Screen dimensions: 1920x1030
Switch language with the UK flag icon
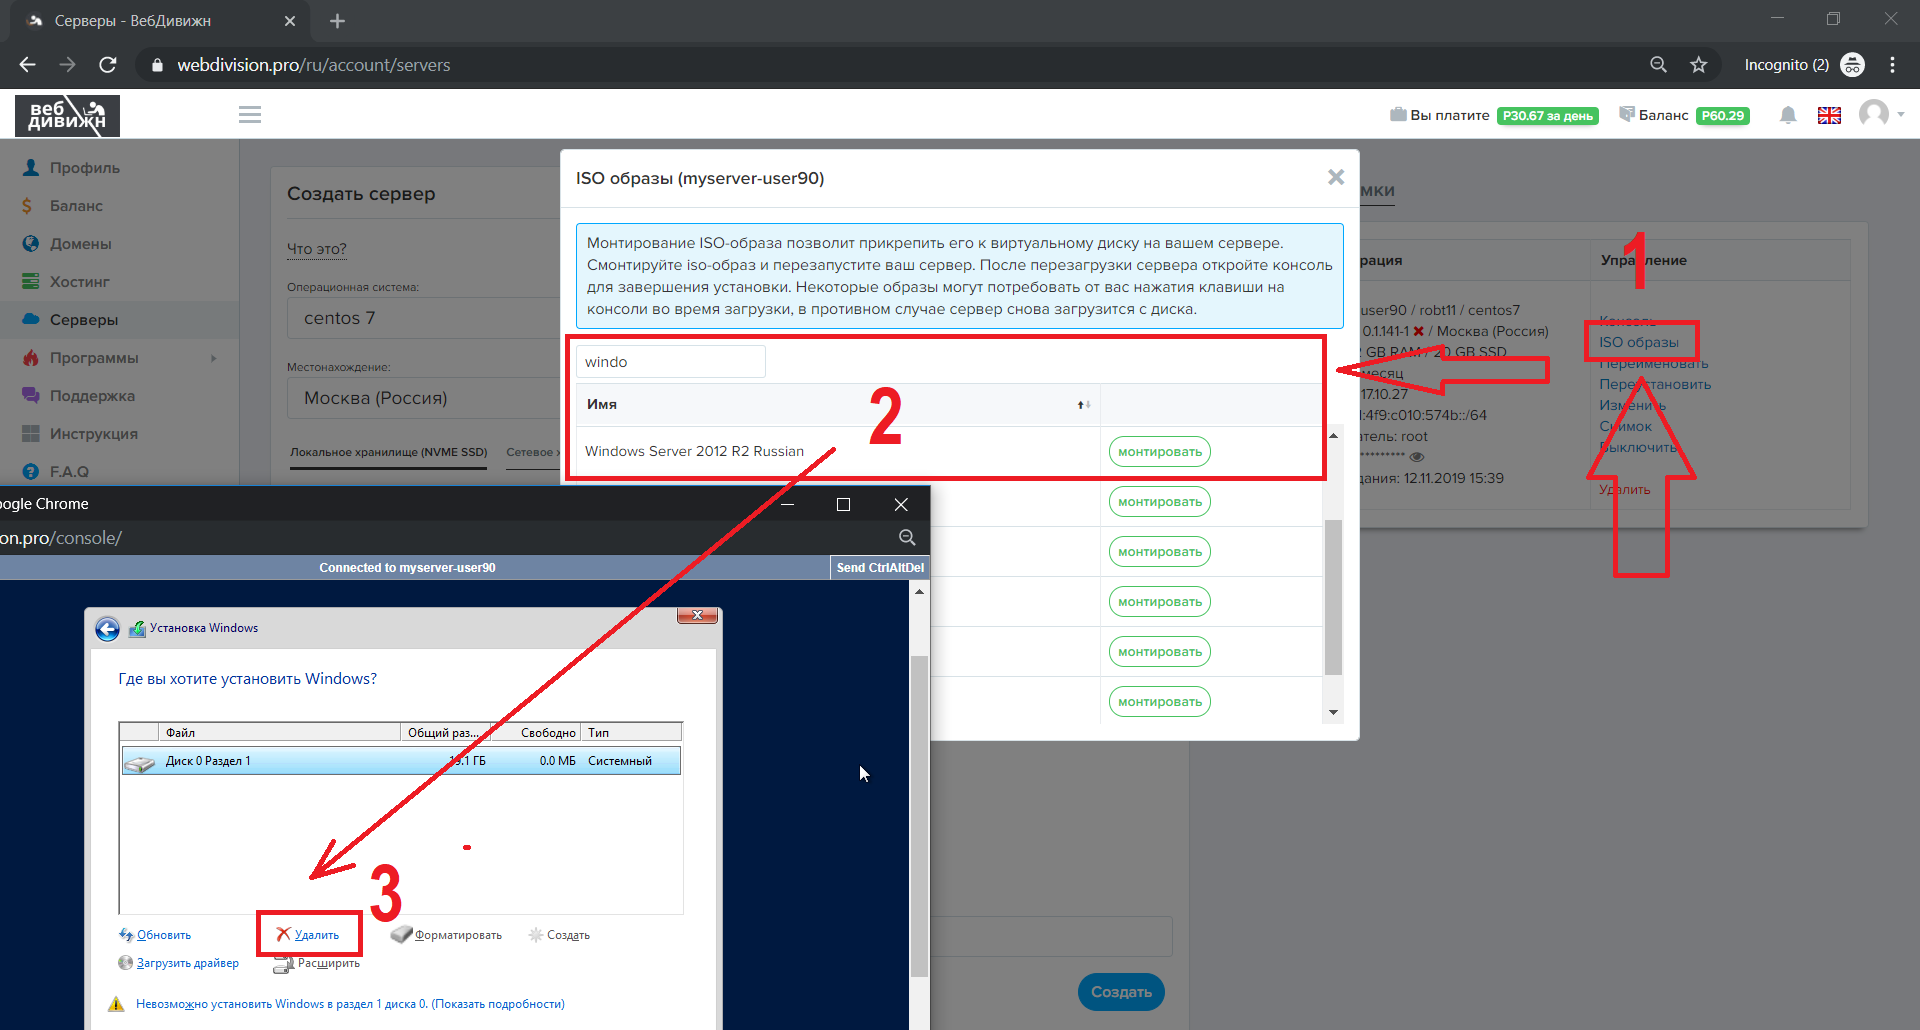1829,115
